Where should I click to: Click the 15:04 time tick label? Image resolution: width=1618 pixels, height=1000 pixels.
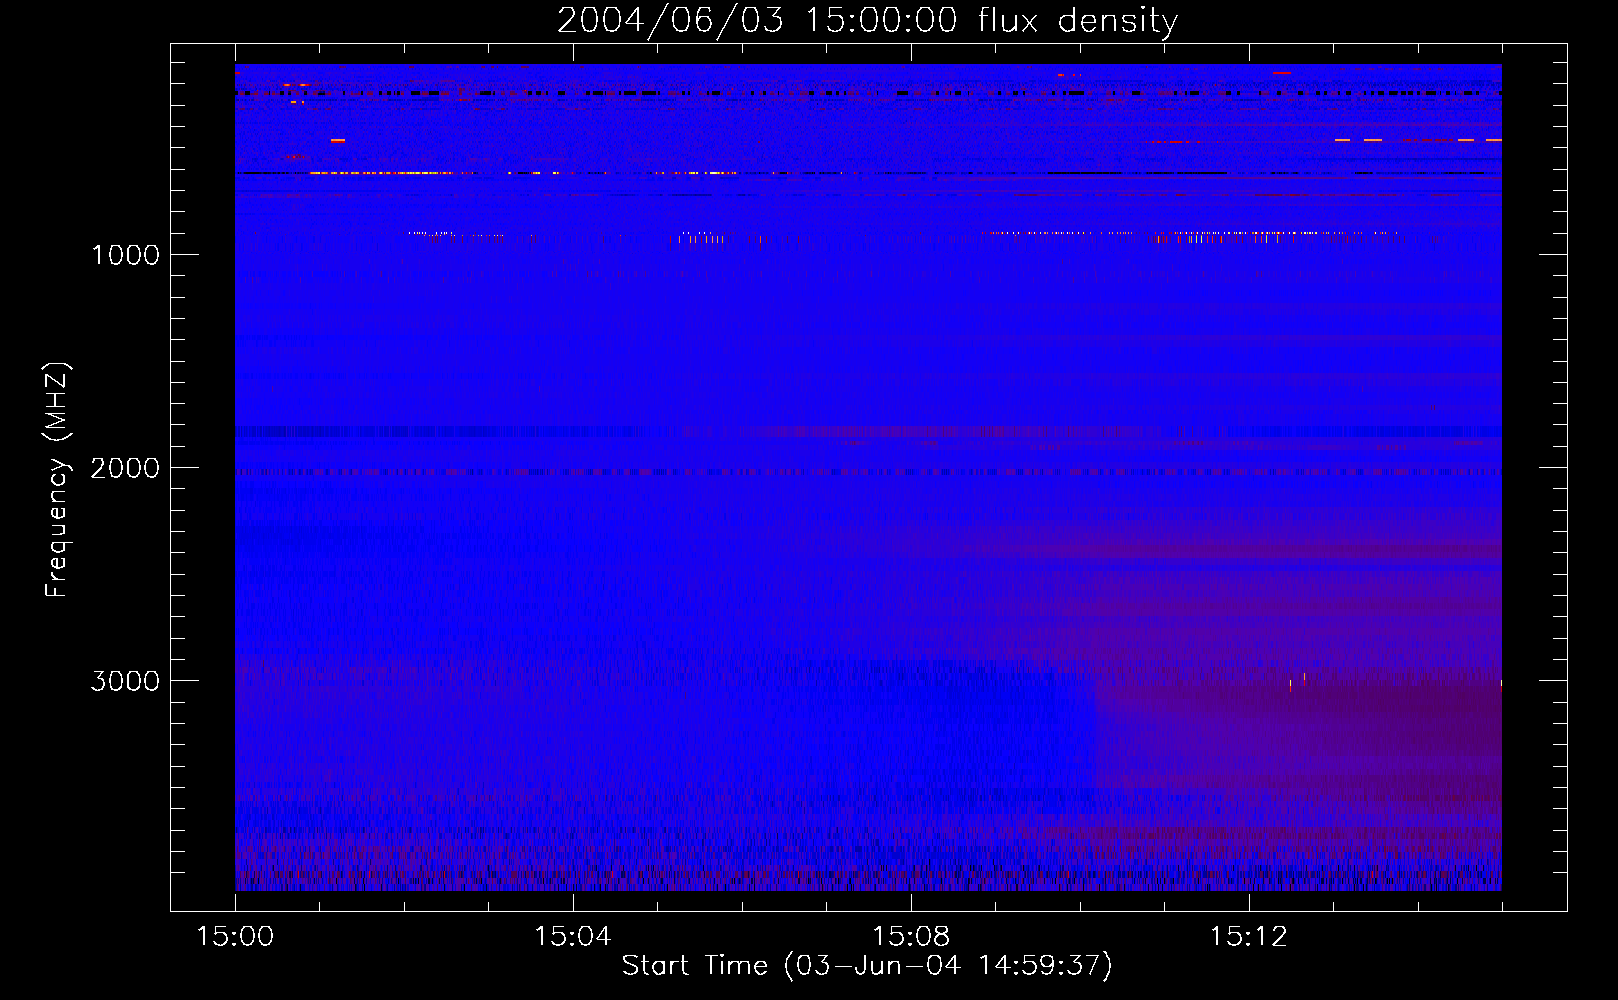coord(572,937)
